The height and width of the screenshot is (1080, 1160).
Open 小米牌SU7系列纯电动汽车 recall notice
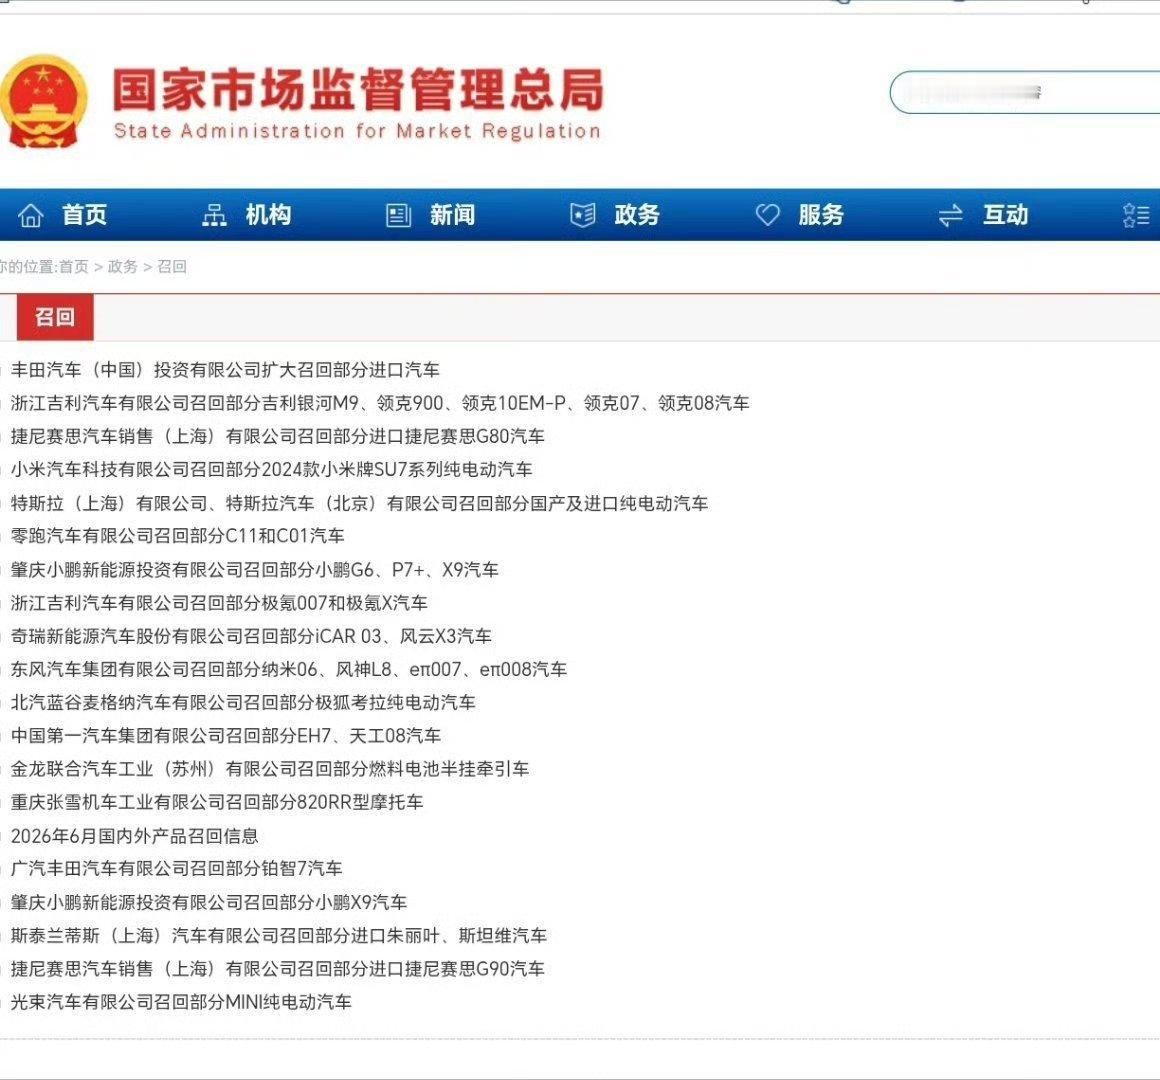(x=272, y=470)
